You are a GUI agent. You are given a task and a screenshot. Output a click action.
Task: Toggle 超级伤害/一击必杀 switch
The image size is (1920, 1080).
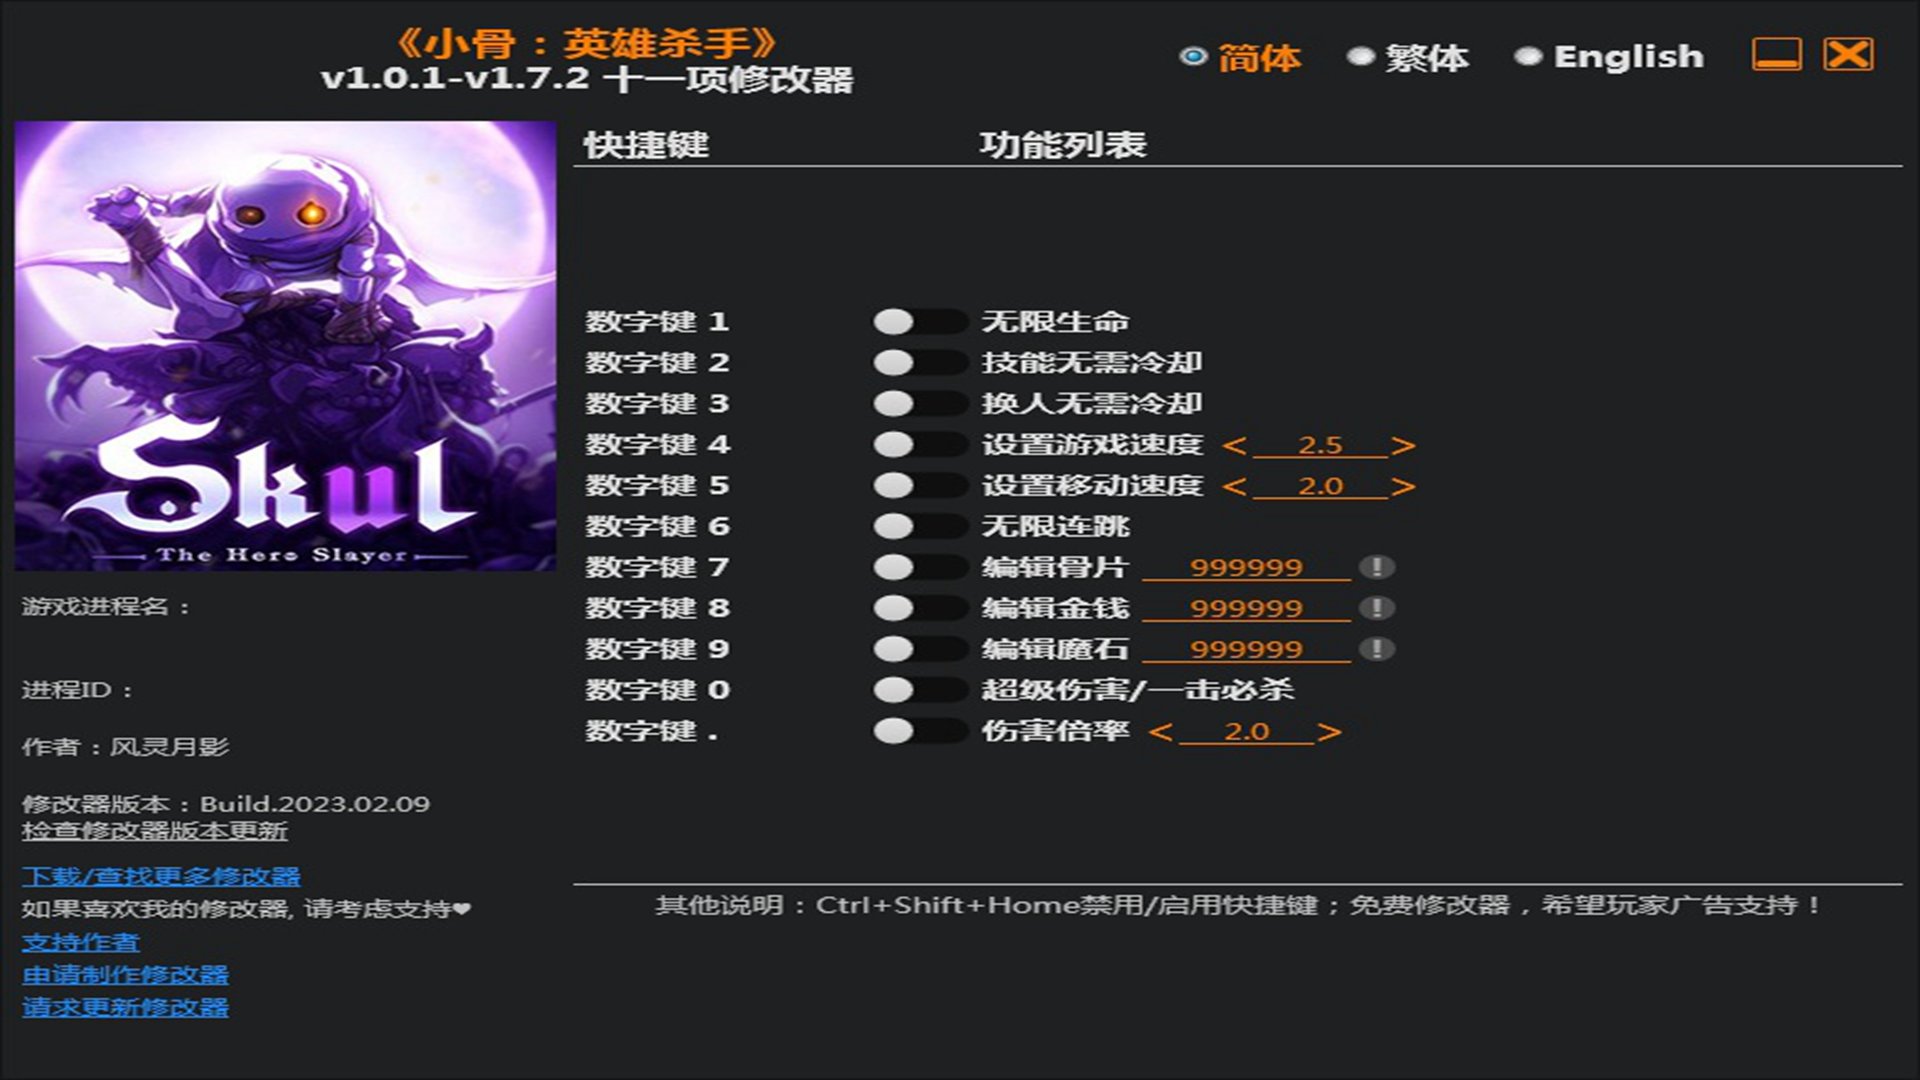coord(918,690)
